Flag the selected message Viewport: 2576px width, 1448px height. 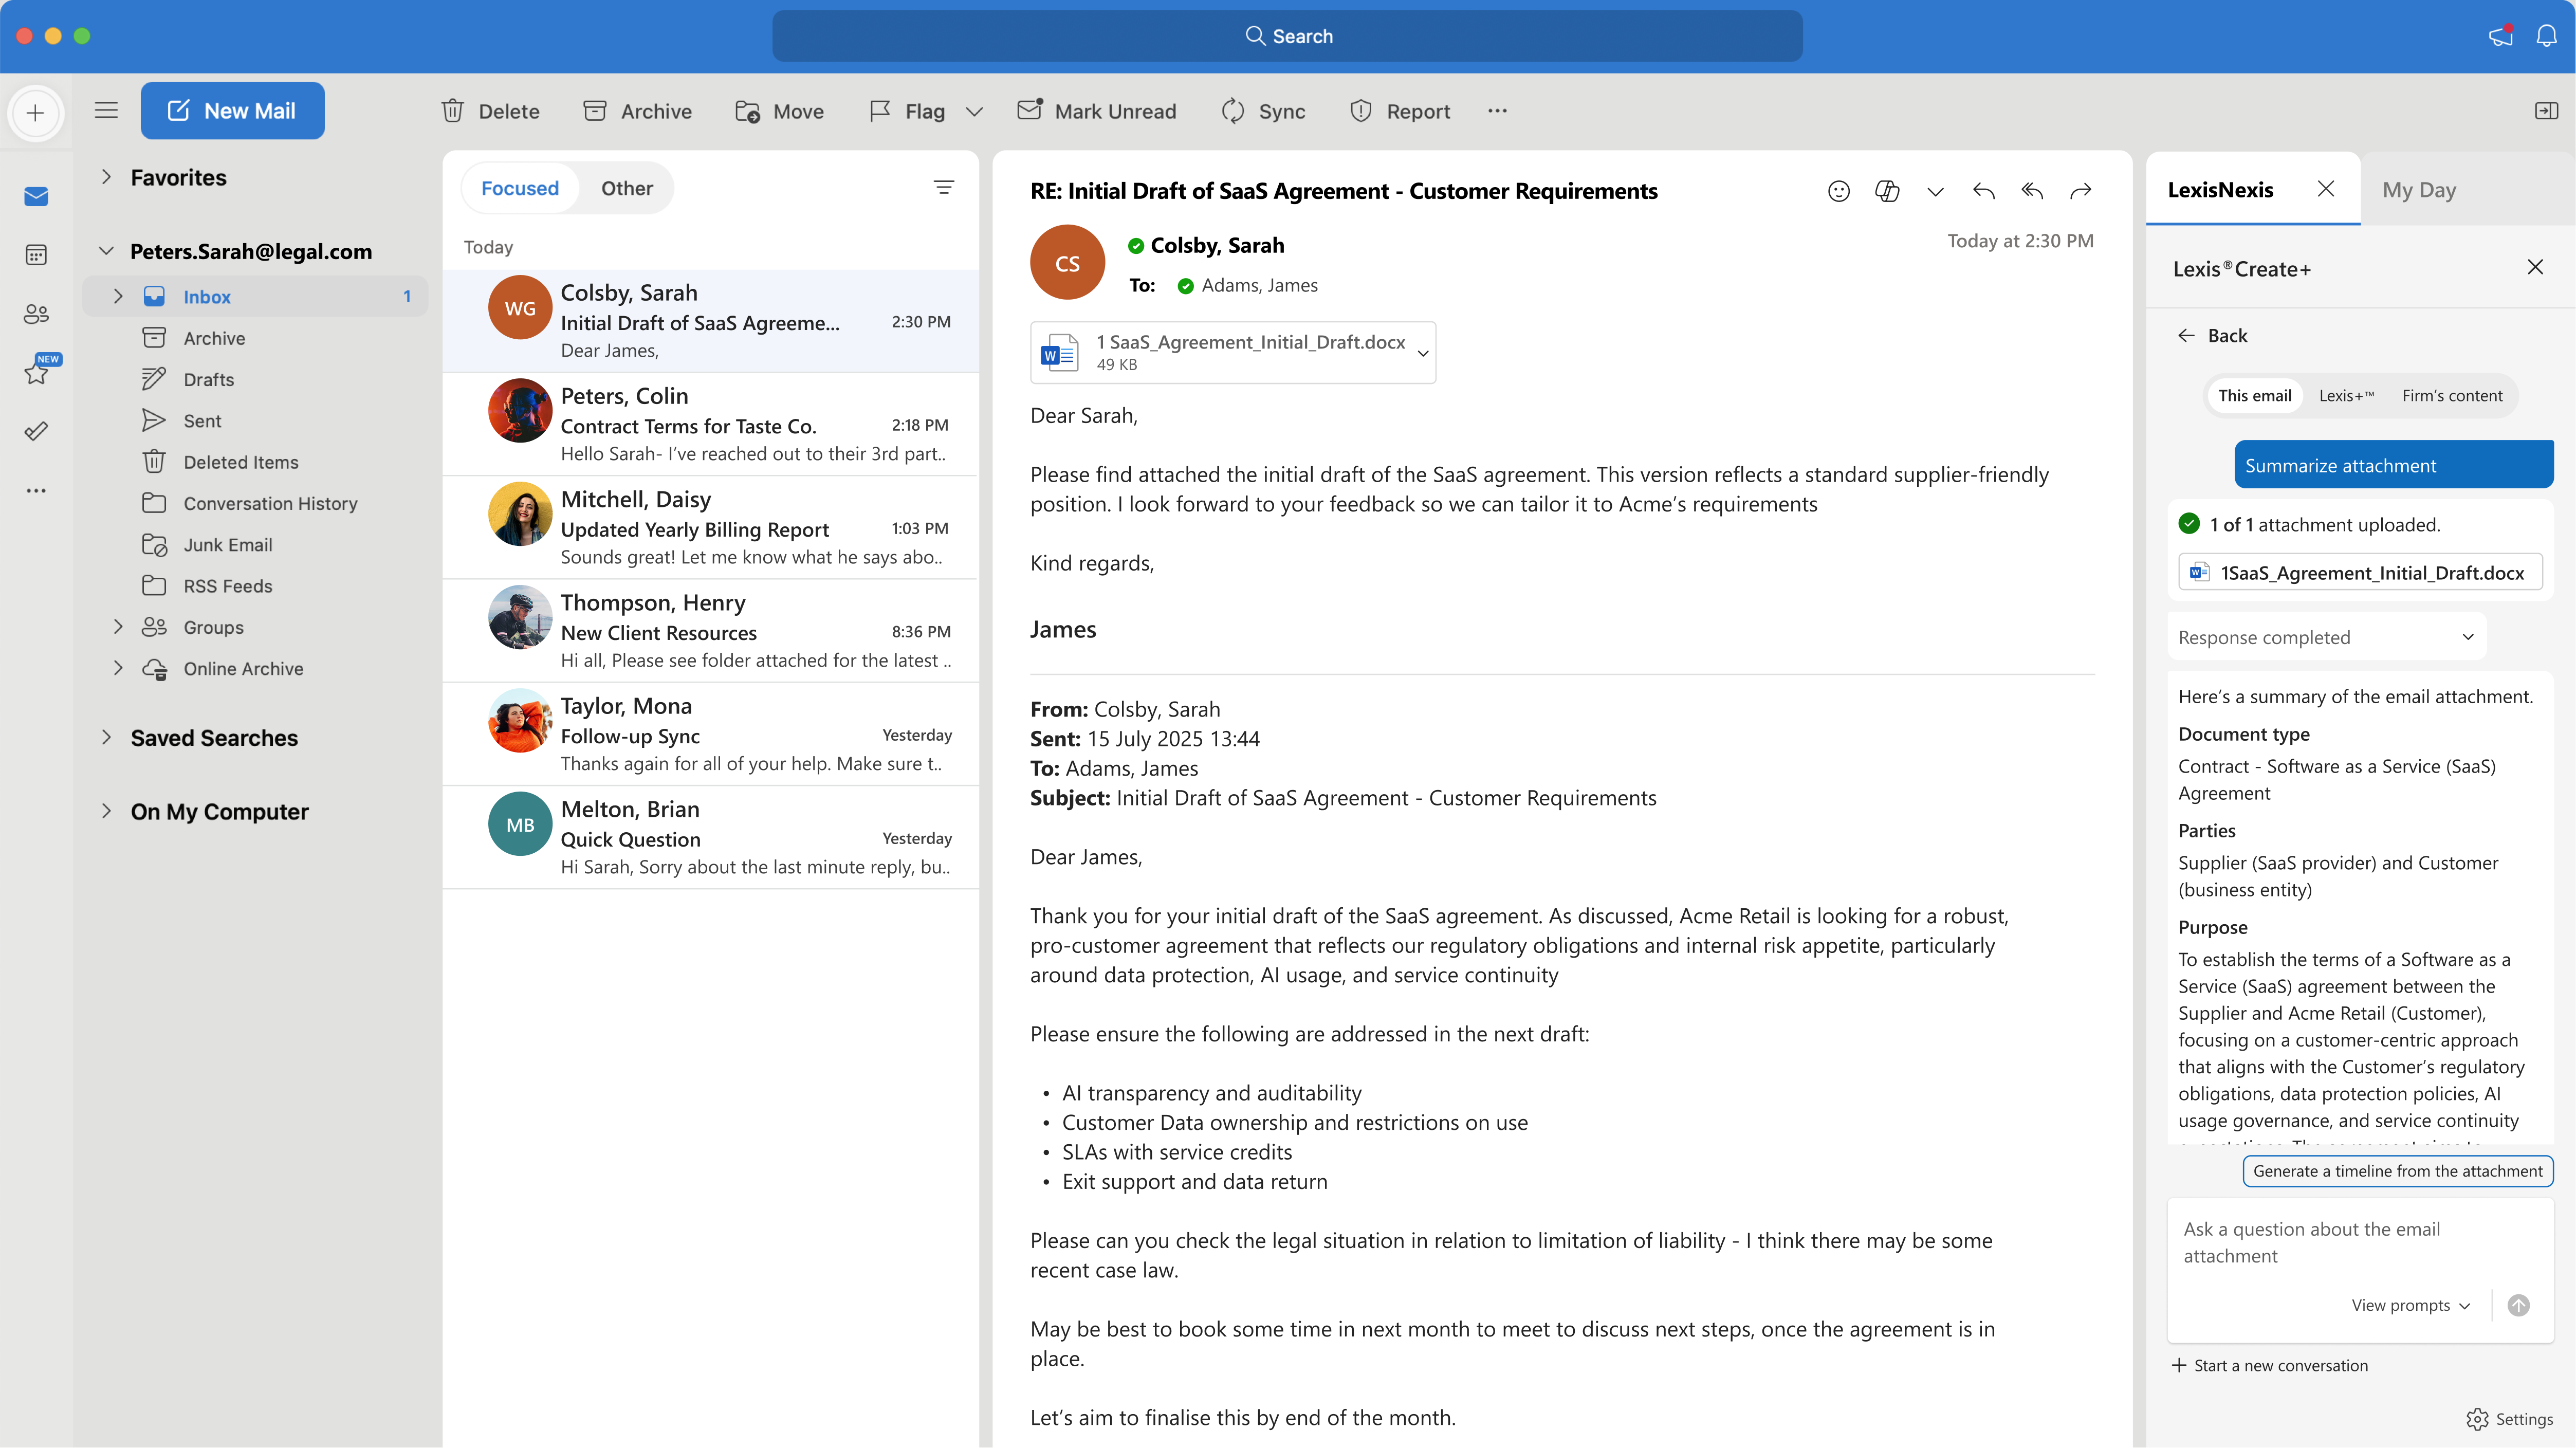907,111
